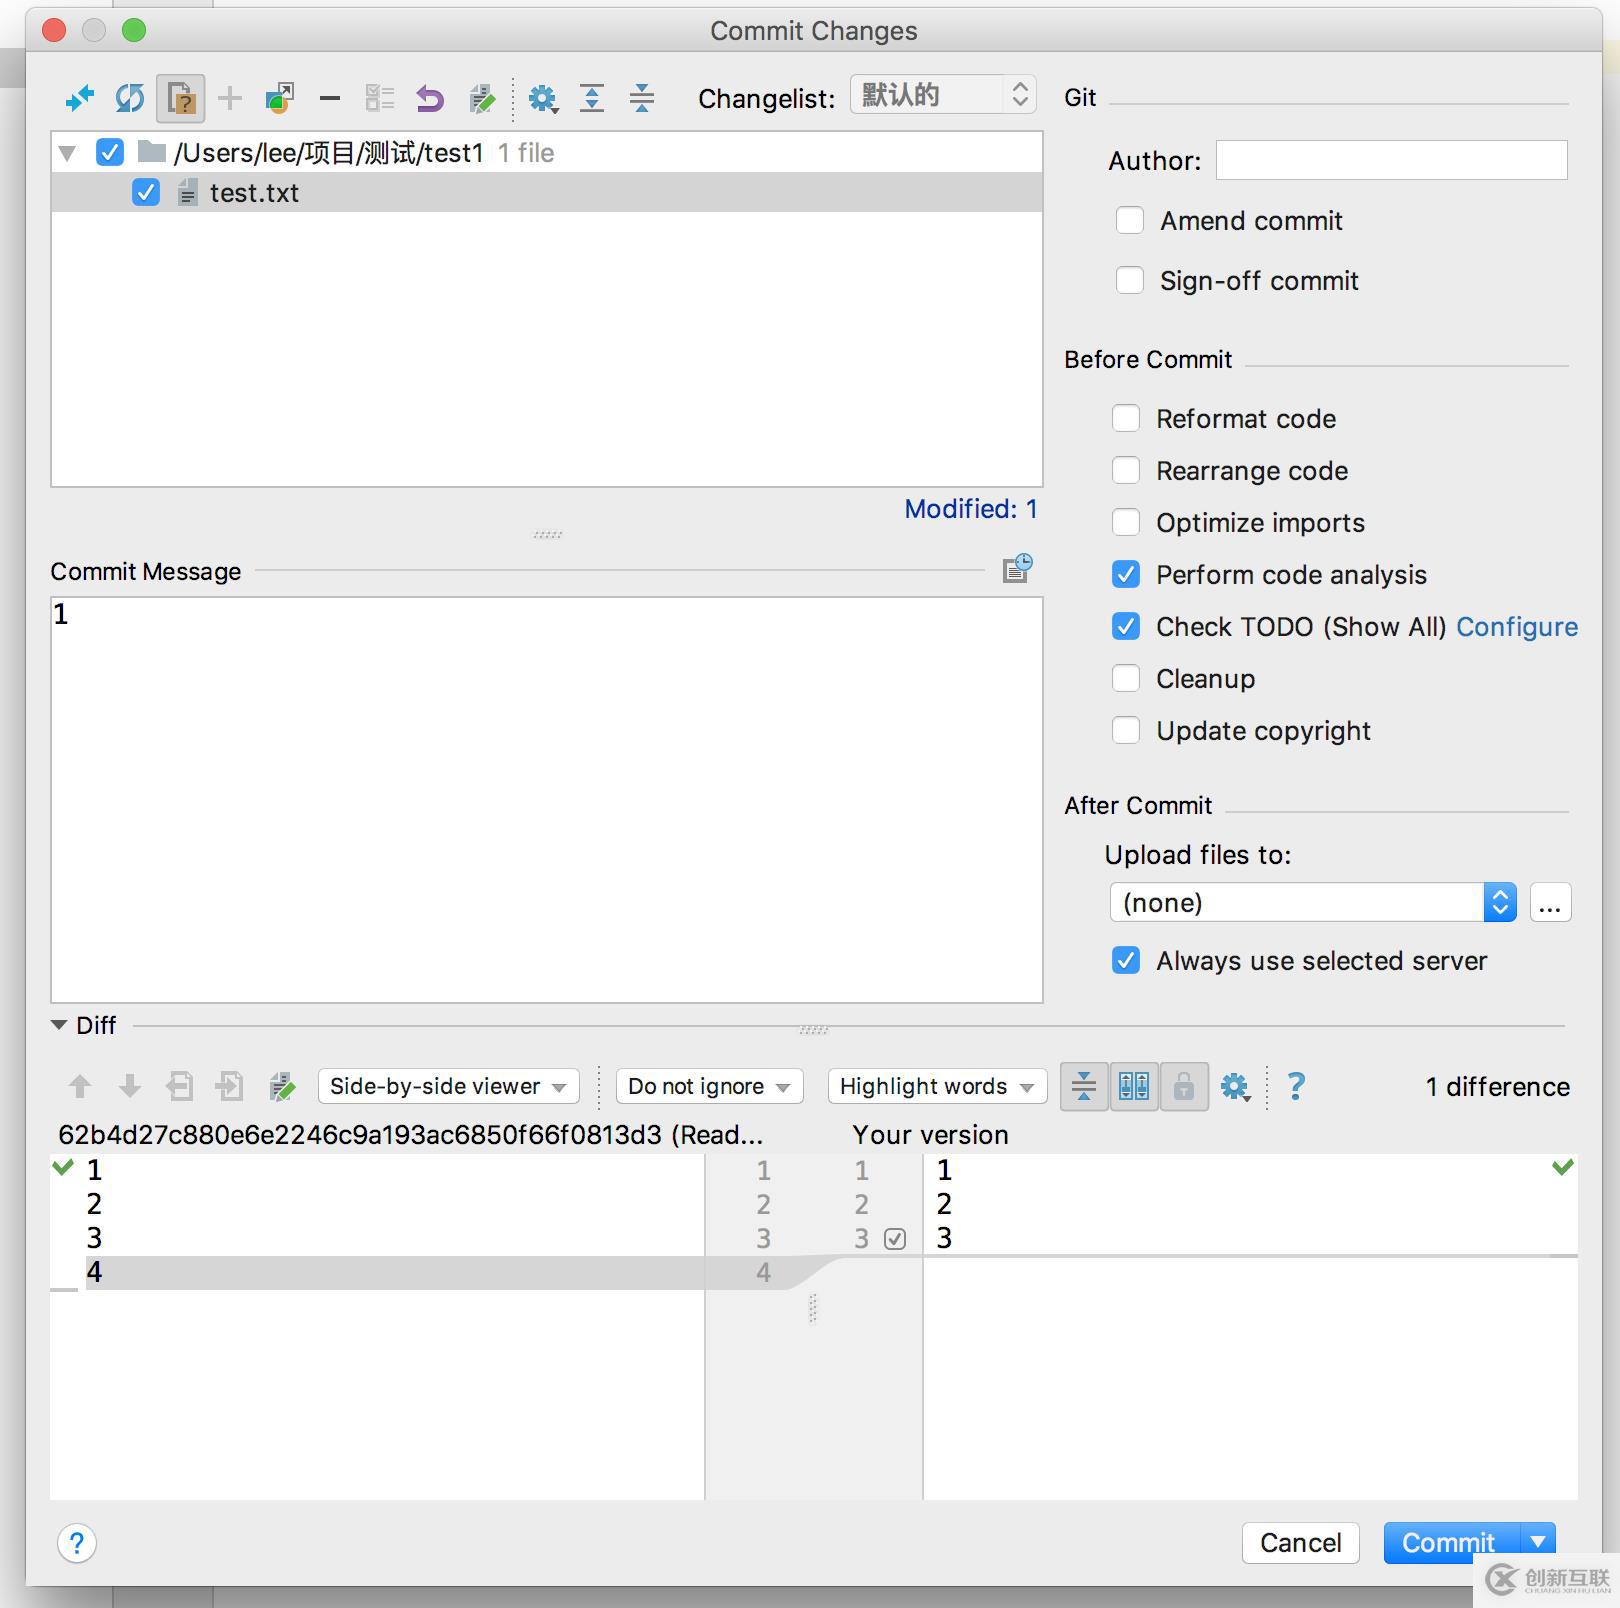Image resolution: width=1620 pixels, height=1608 pixels.
Task: Click the deleted line 4 in left diff pane
Action: [395, 1272]
